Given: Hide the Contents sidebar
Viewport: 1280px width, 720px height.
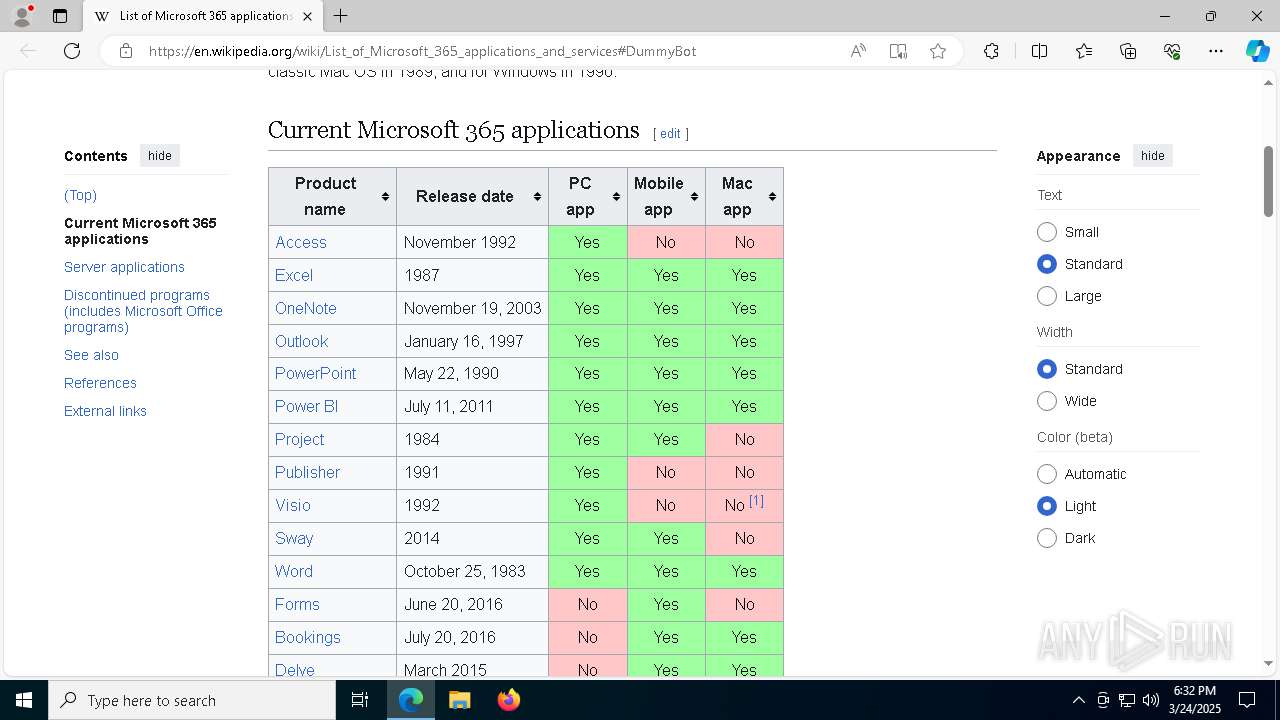Looking at the screenshot, I should [x=160, y=156].
